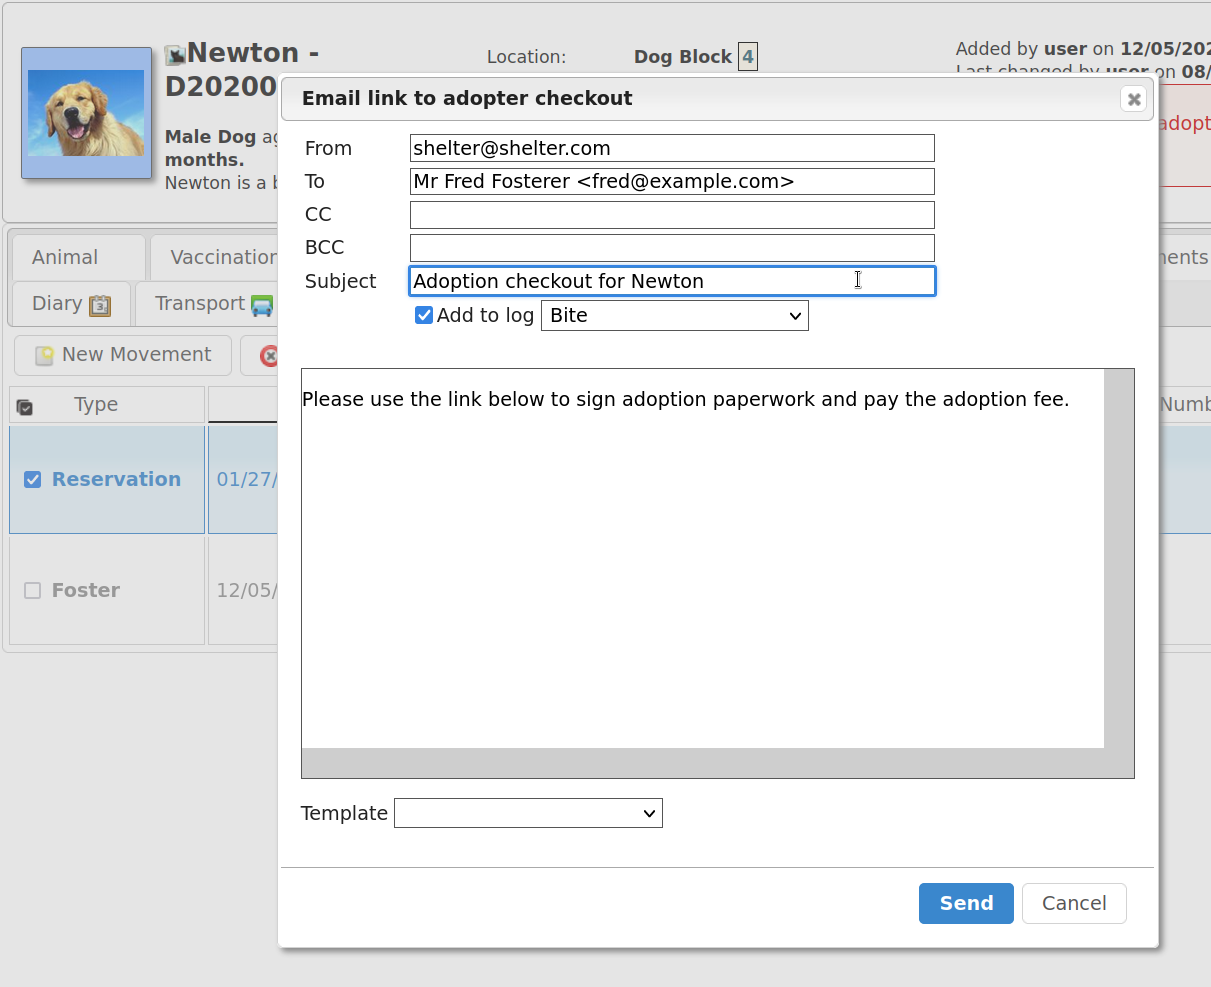The width and height of the screenshot is (1211, 987).
Task: Click Newton's dog photo thumbnail
Action: [86, 113]
